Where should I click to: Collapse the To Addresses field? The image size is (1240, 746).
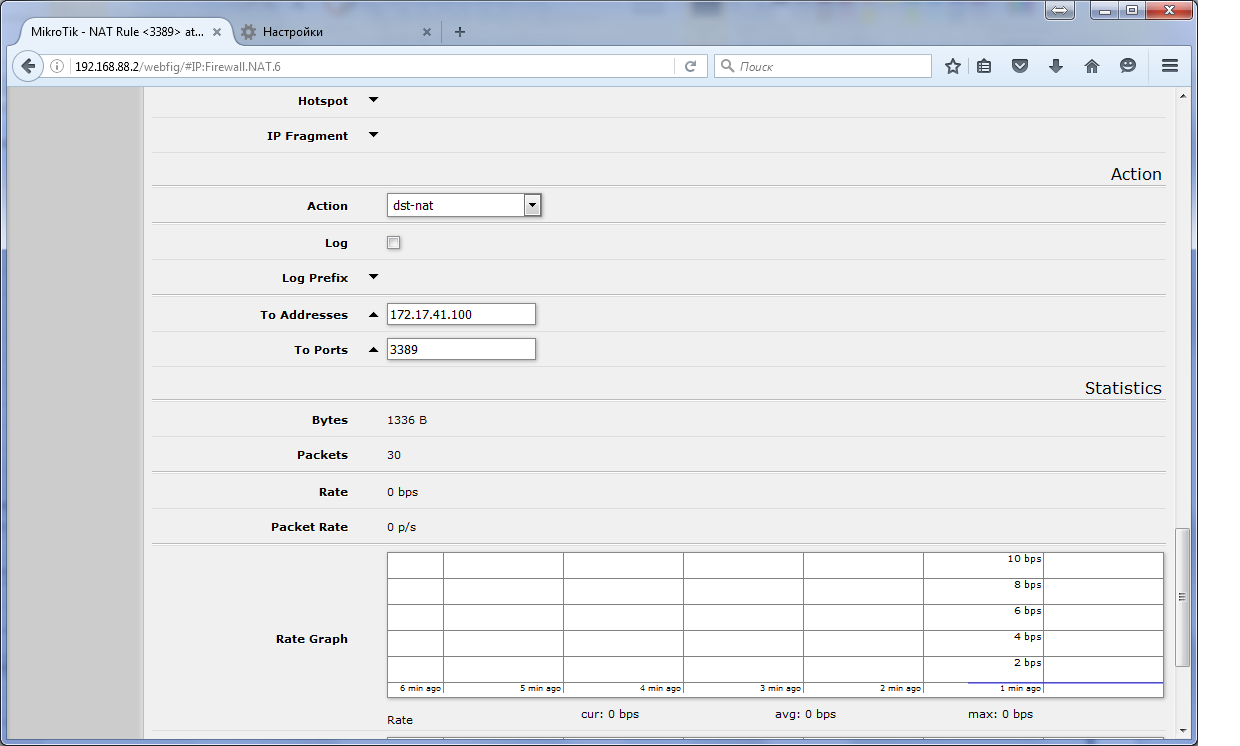coord(373,314)
